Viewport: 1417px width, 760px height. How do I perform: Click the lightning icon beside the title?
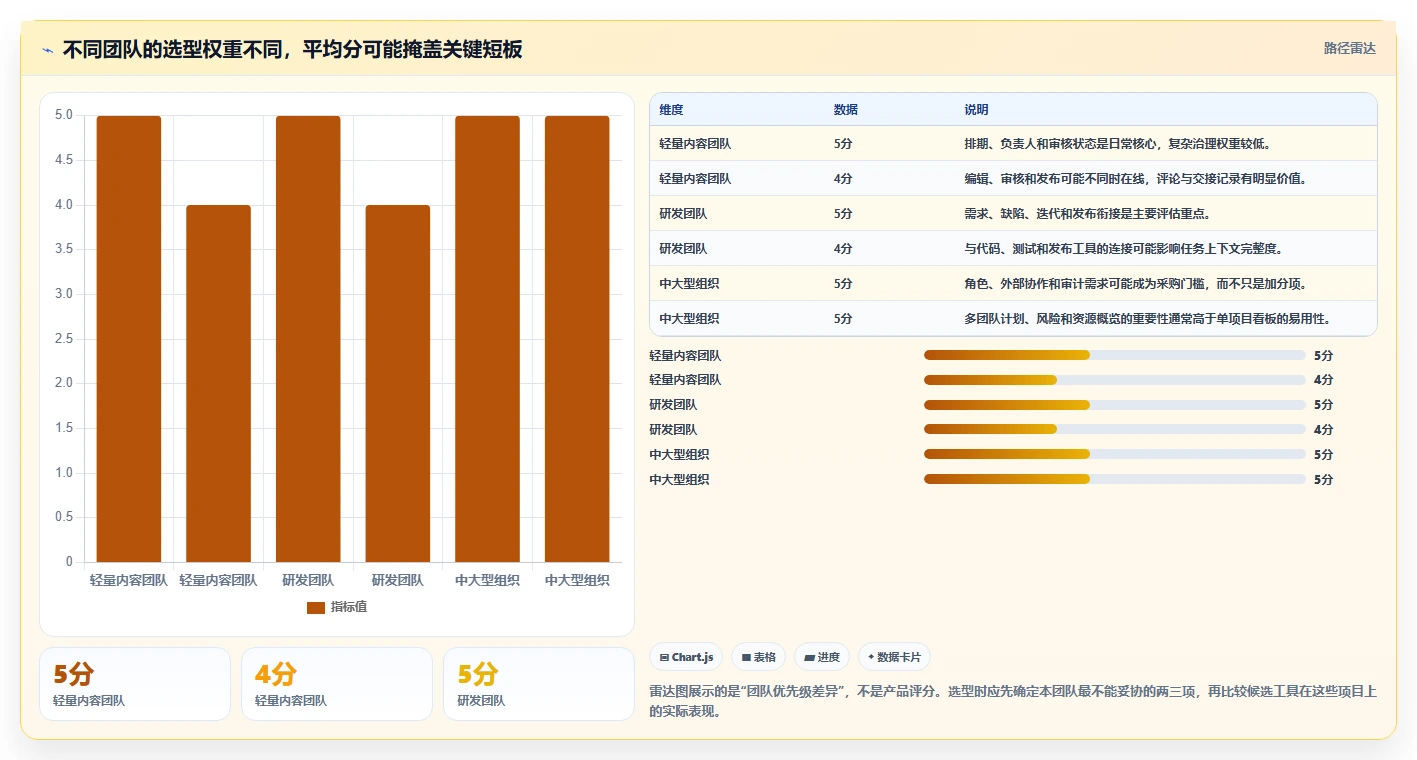(x=47, y=50)
